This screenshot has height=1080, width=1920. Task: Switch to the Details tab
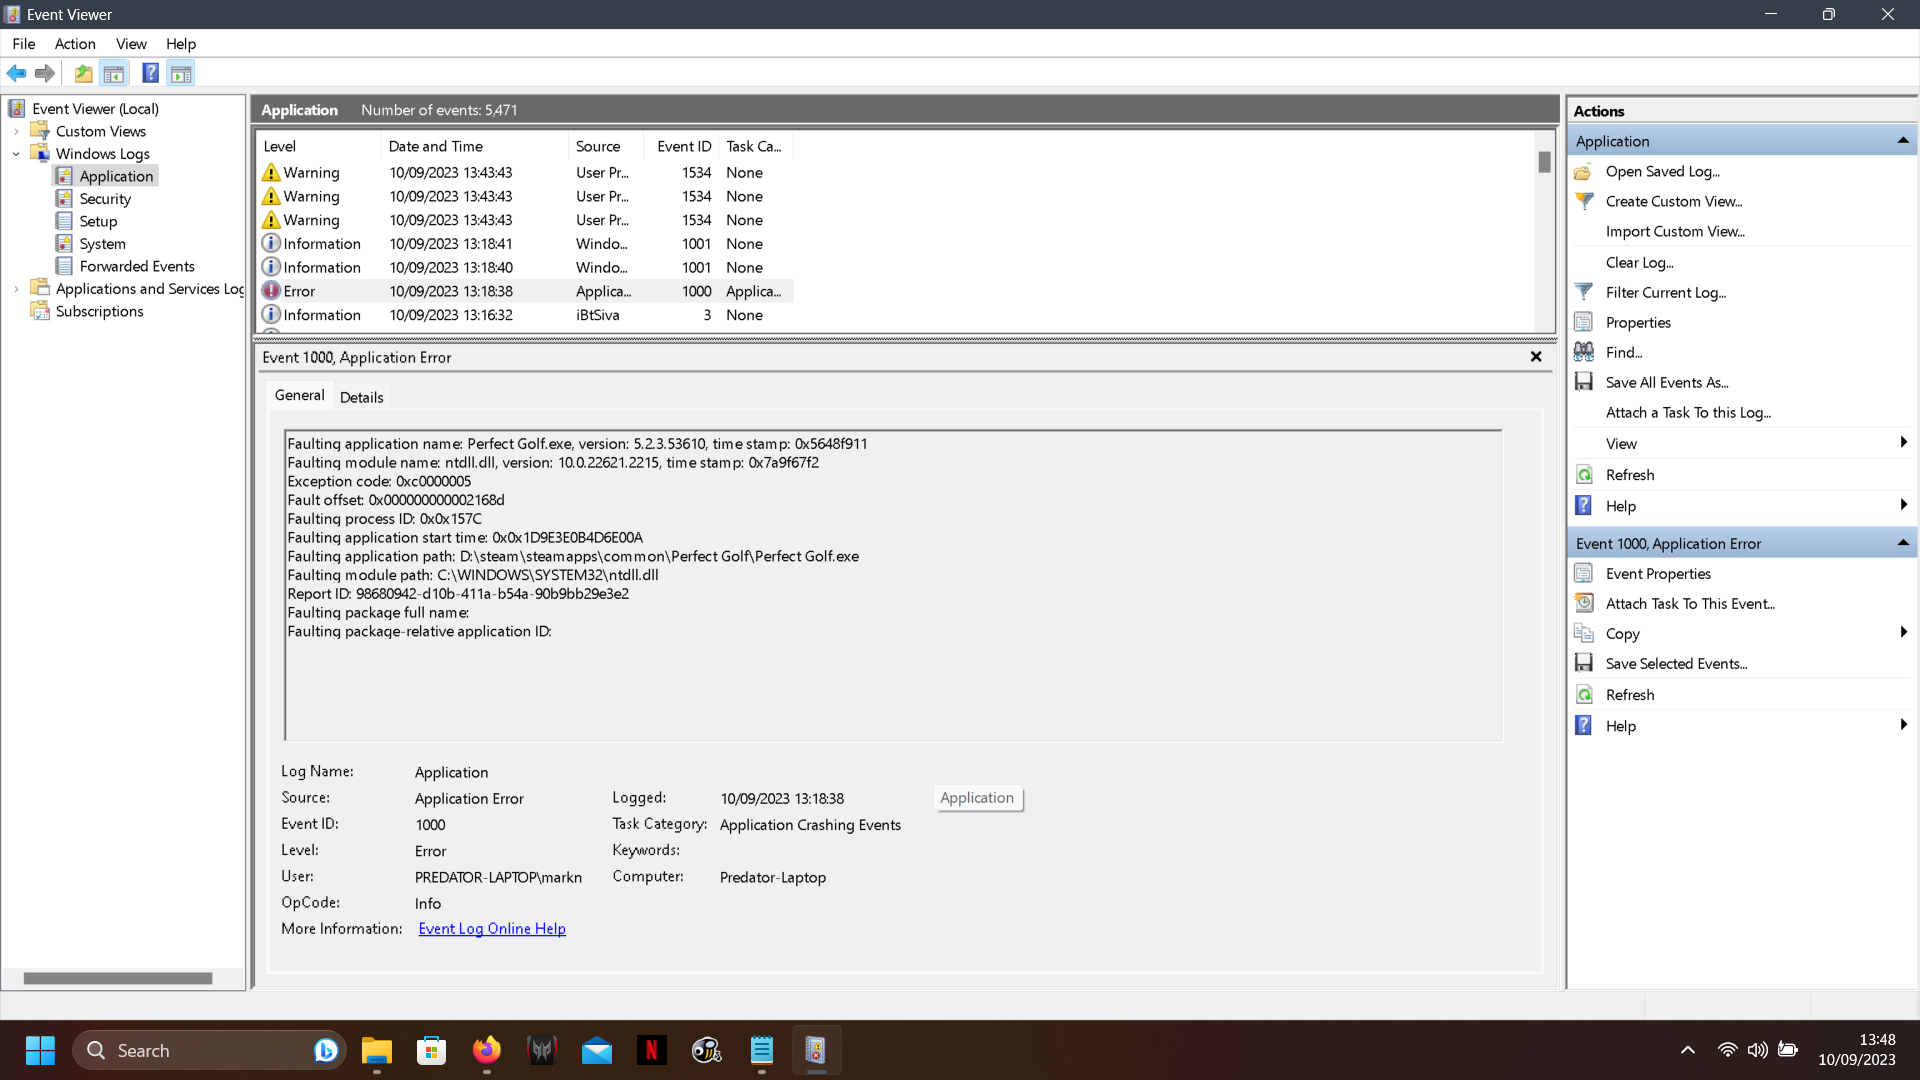361,397
